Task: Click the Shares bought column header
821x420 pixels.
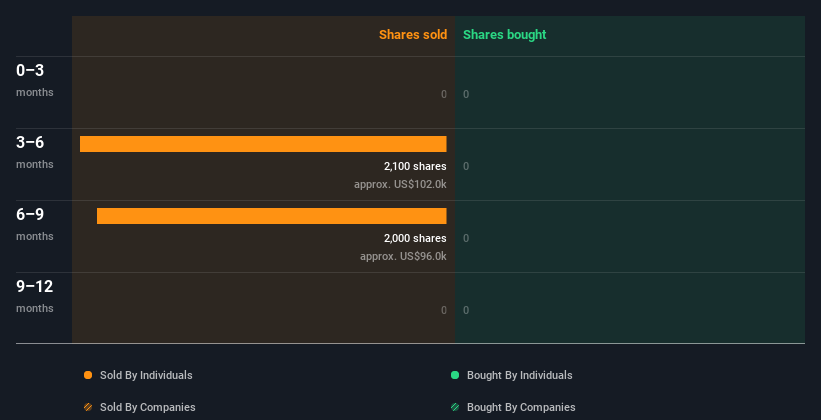Action: [x=505, y=35]
